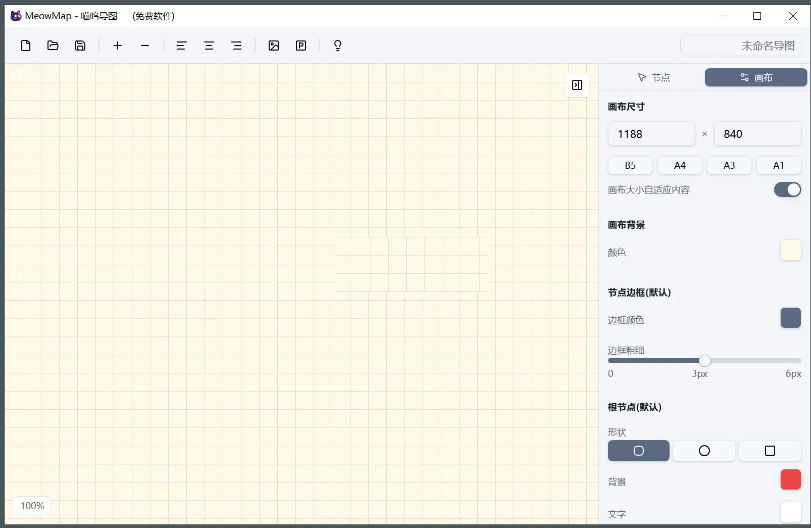Collapse the right side panel
811x528 pixels.
tap(577, 85)
